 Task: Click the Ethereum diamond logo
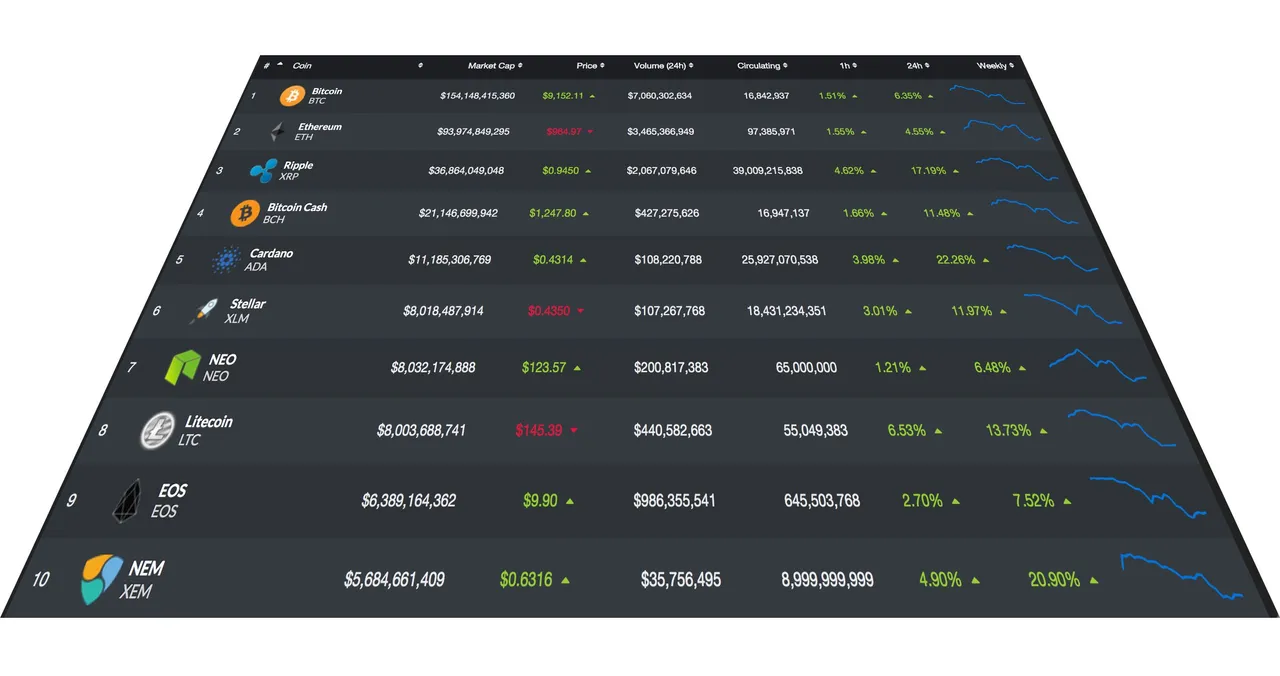pos(277,131)
